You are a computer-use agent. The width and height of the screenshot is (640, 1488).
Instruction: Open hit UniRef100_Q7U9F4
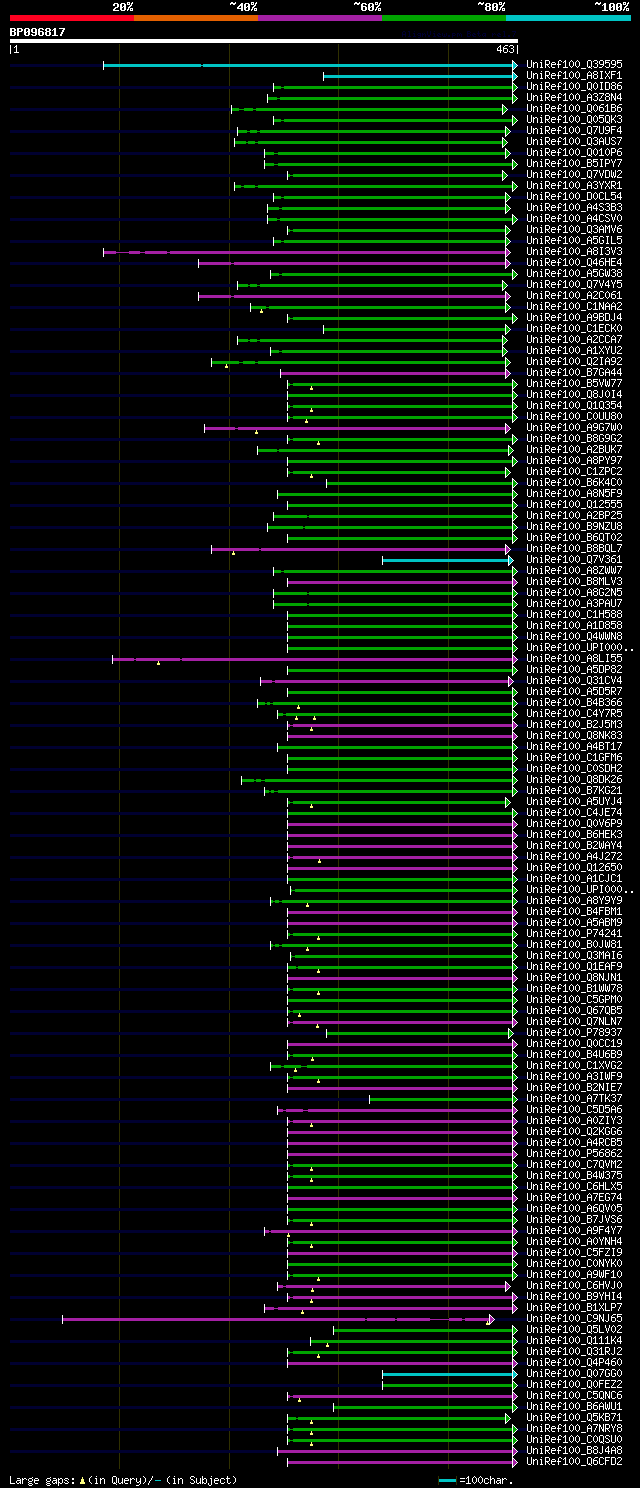[x=574, y=130]
